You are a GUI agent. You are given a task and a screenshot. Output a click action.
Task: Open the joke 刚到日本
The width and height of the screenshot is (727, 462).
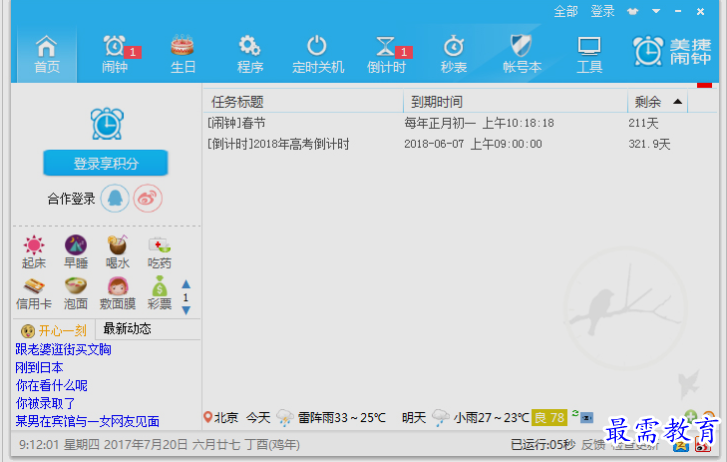coord(39,367)
